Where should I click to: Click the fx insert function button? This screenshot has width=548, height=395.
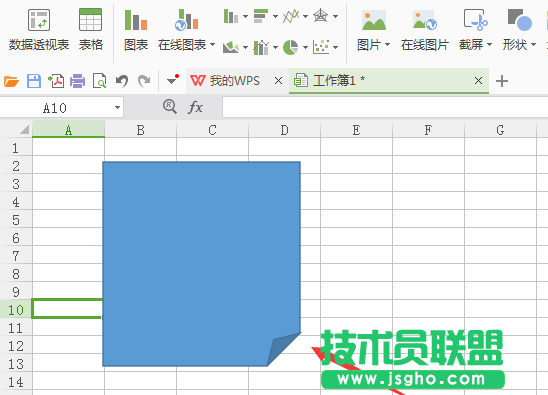click(x=195, y=107)
